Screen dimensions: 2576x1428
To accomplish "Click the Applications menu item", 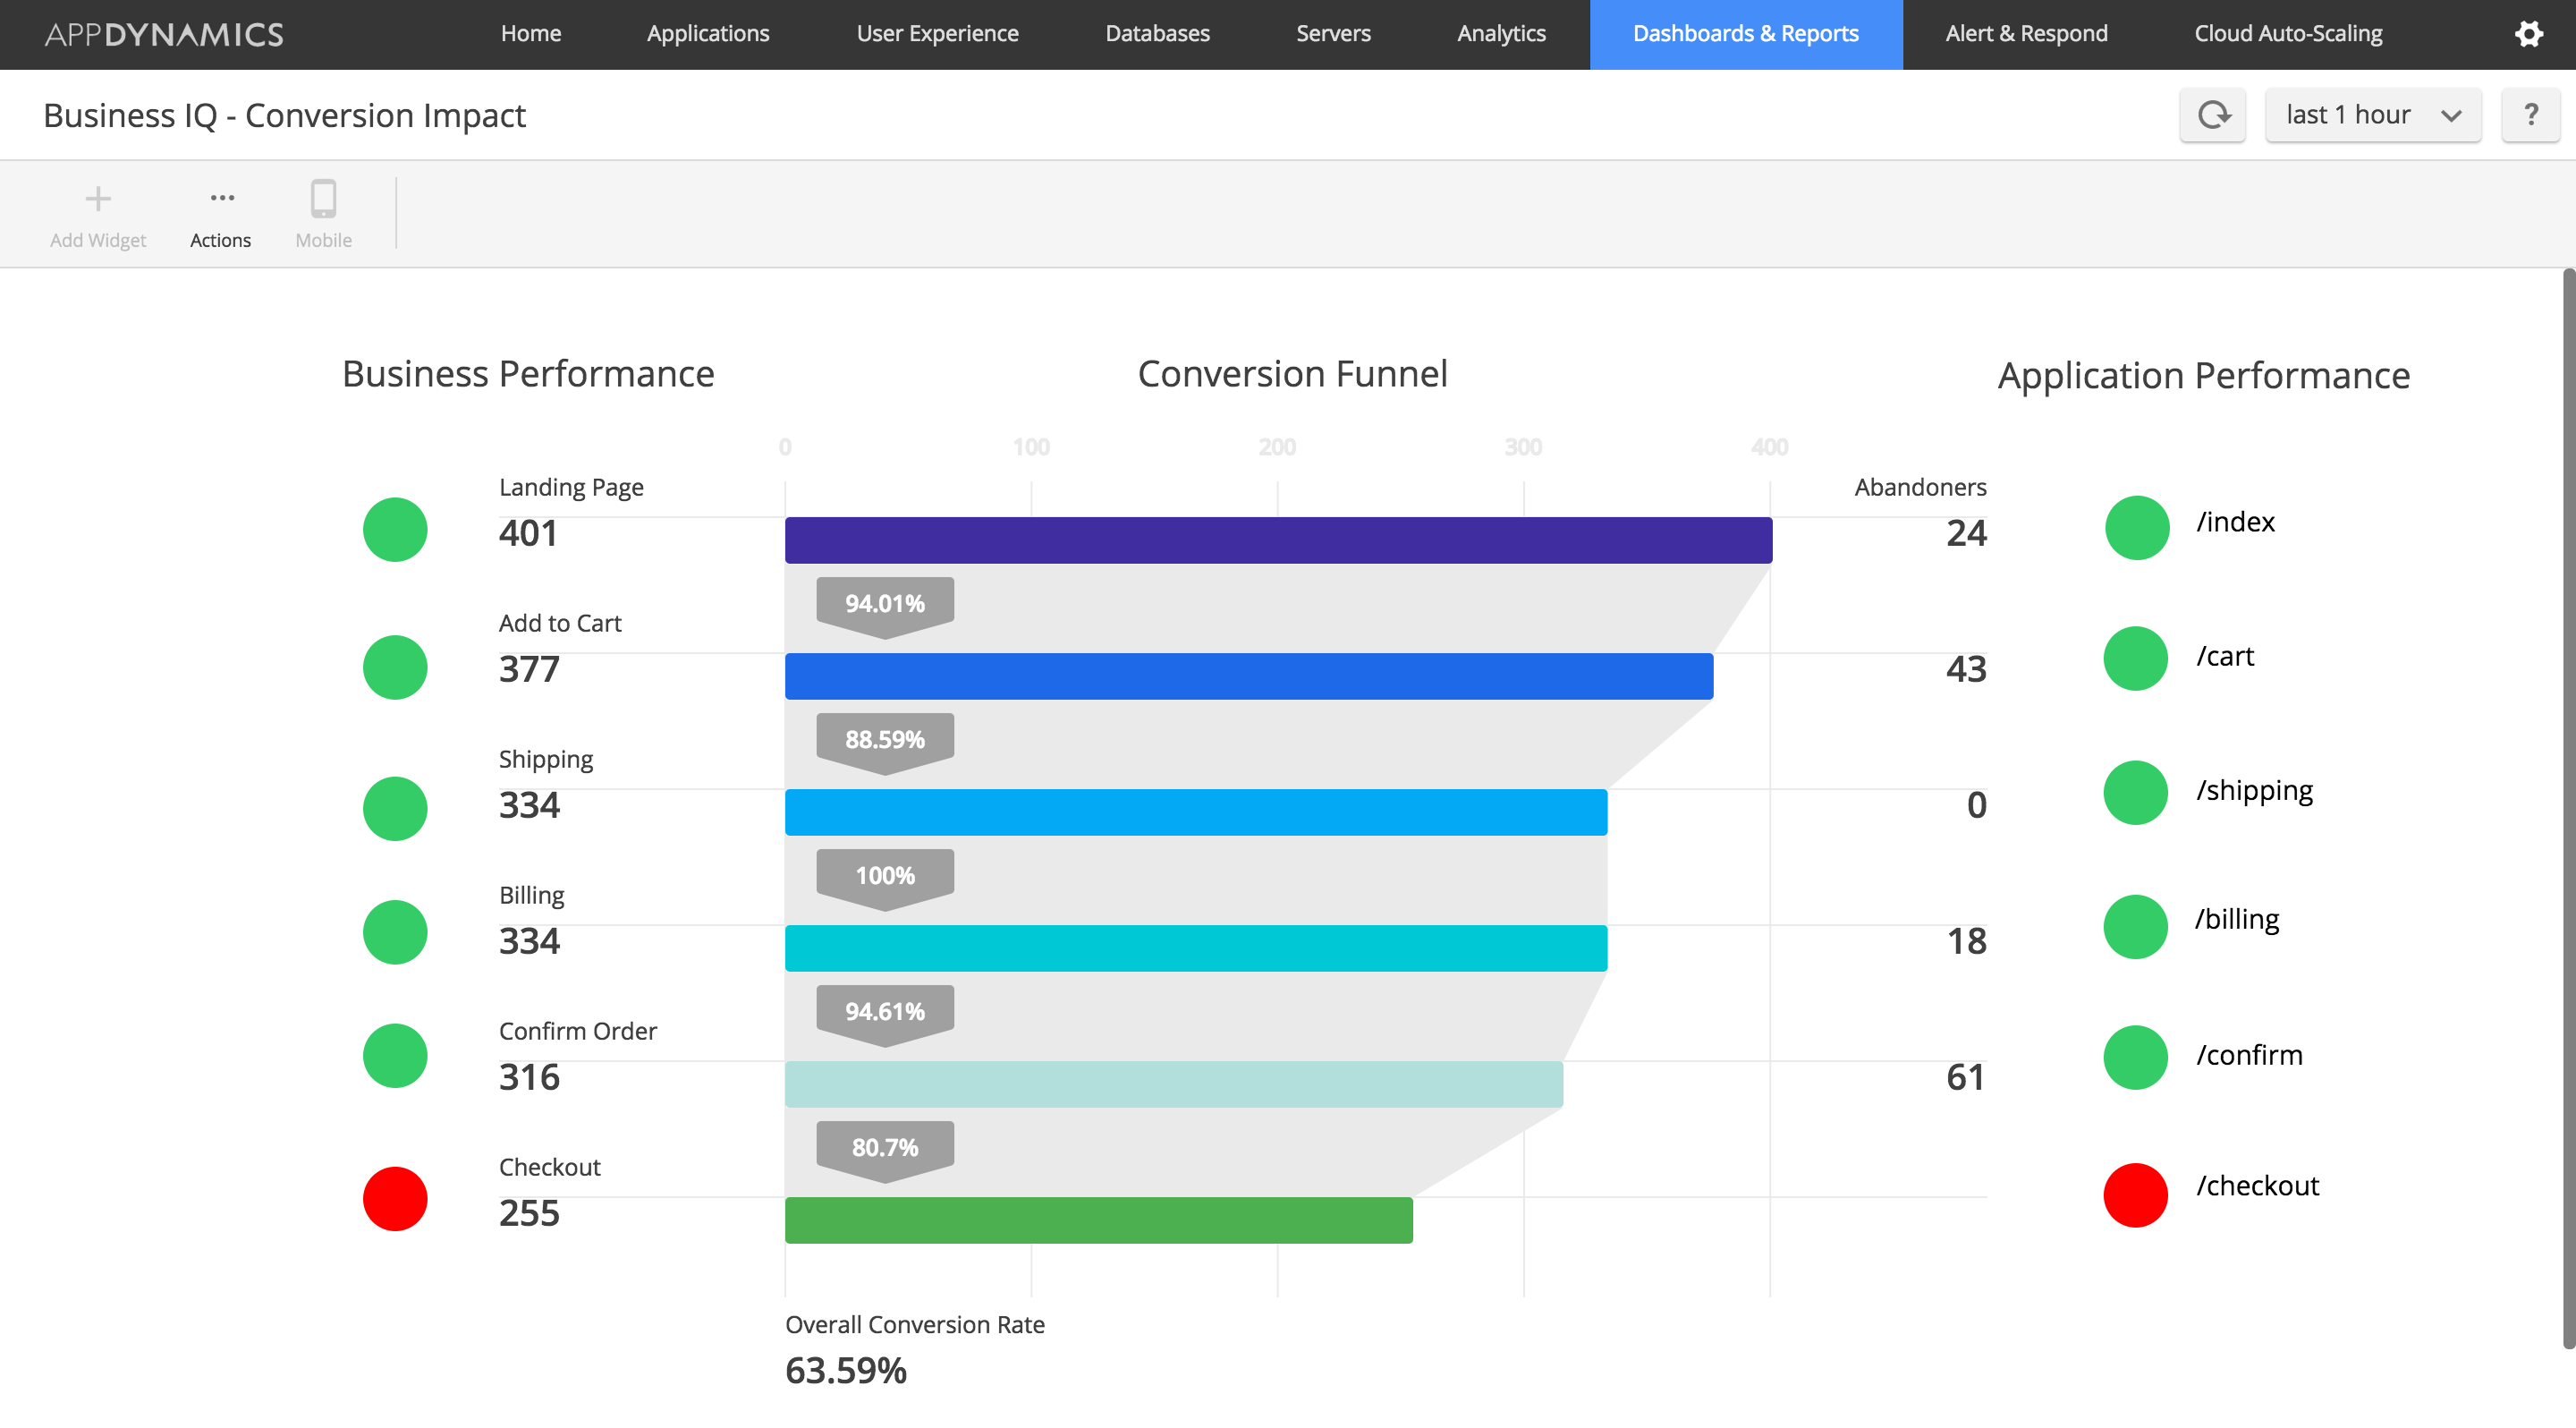I will (x=710, y=31).
